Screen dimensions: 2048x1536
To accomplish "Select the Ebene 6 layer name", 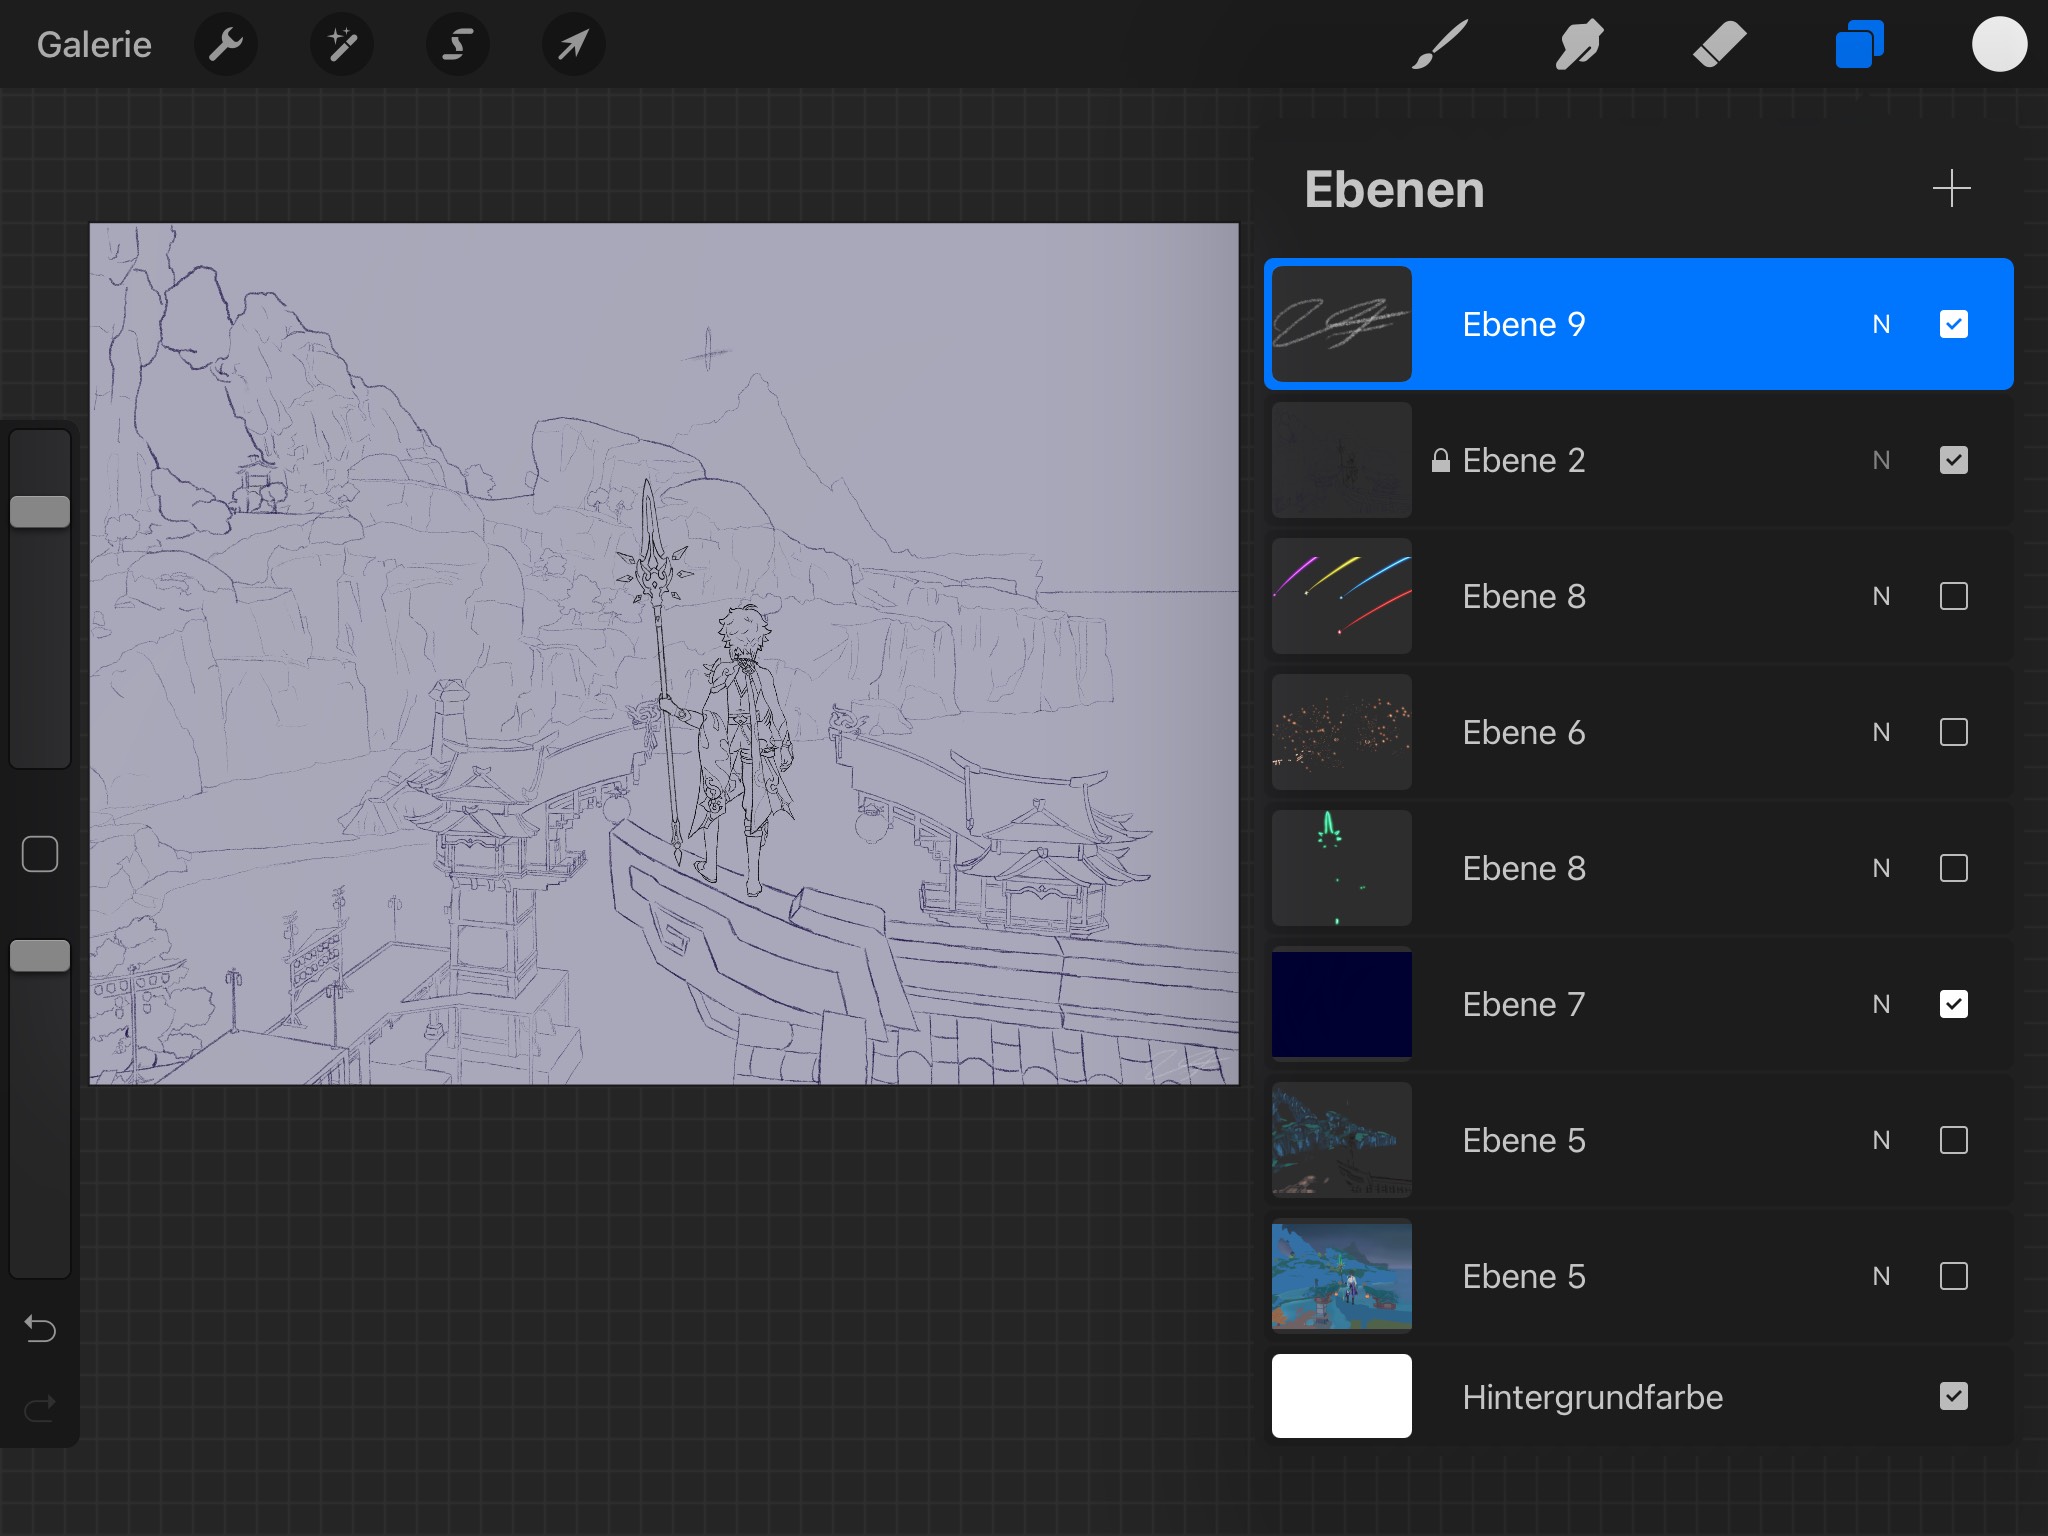I will [x=1524, y=732].
